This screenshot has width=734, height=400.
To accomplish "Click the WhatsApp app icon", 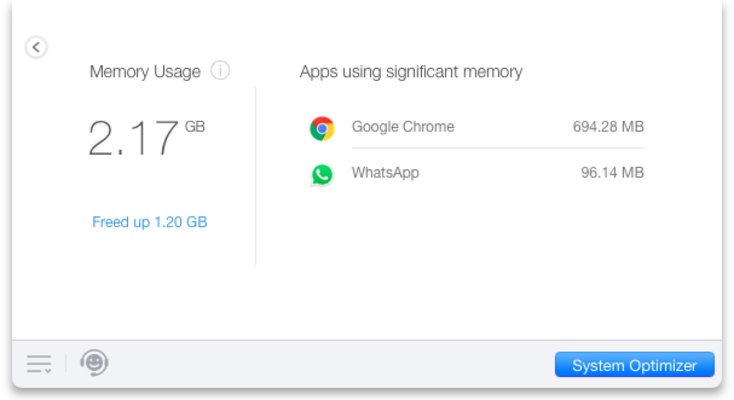I will click(322, 174).
